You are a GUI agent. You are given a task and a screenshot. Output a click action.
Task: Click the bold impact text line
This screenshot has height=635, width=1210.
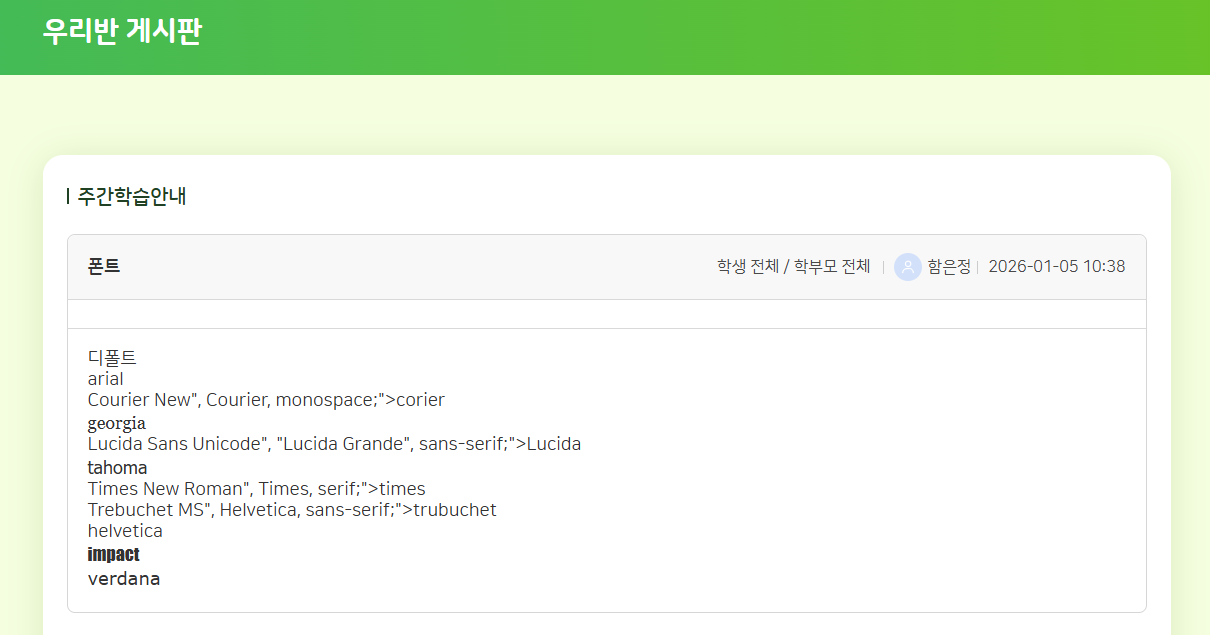pyautogui.click(x=114, y=555)
